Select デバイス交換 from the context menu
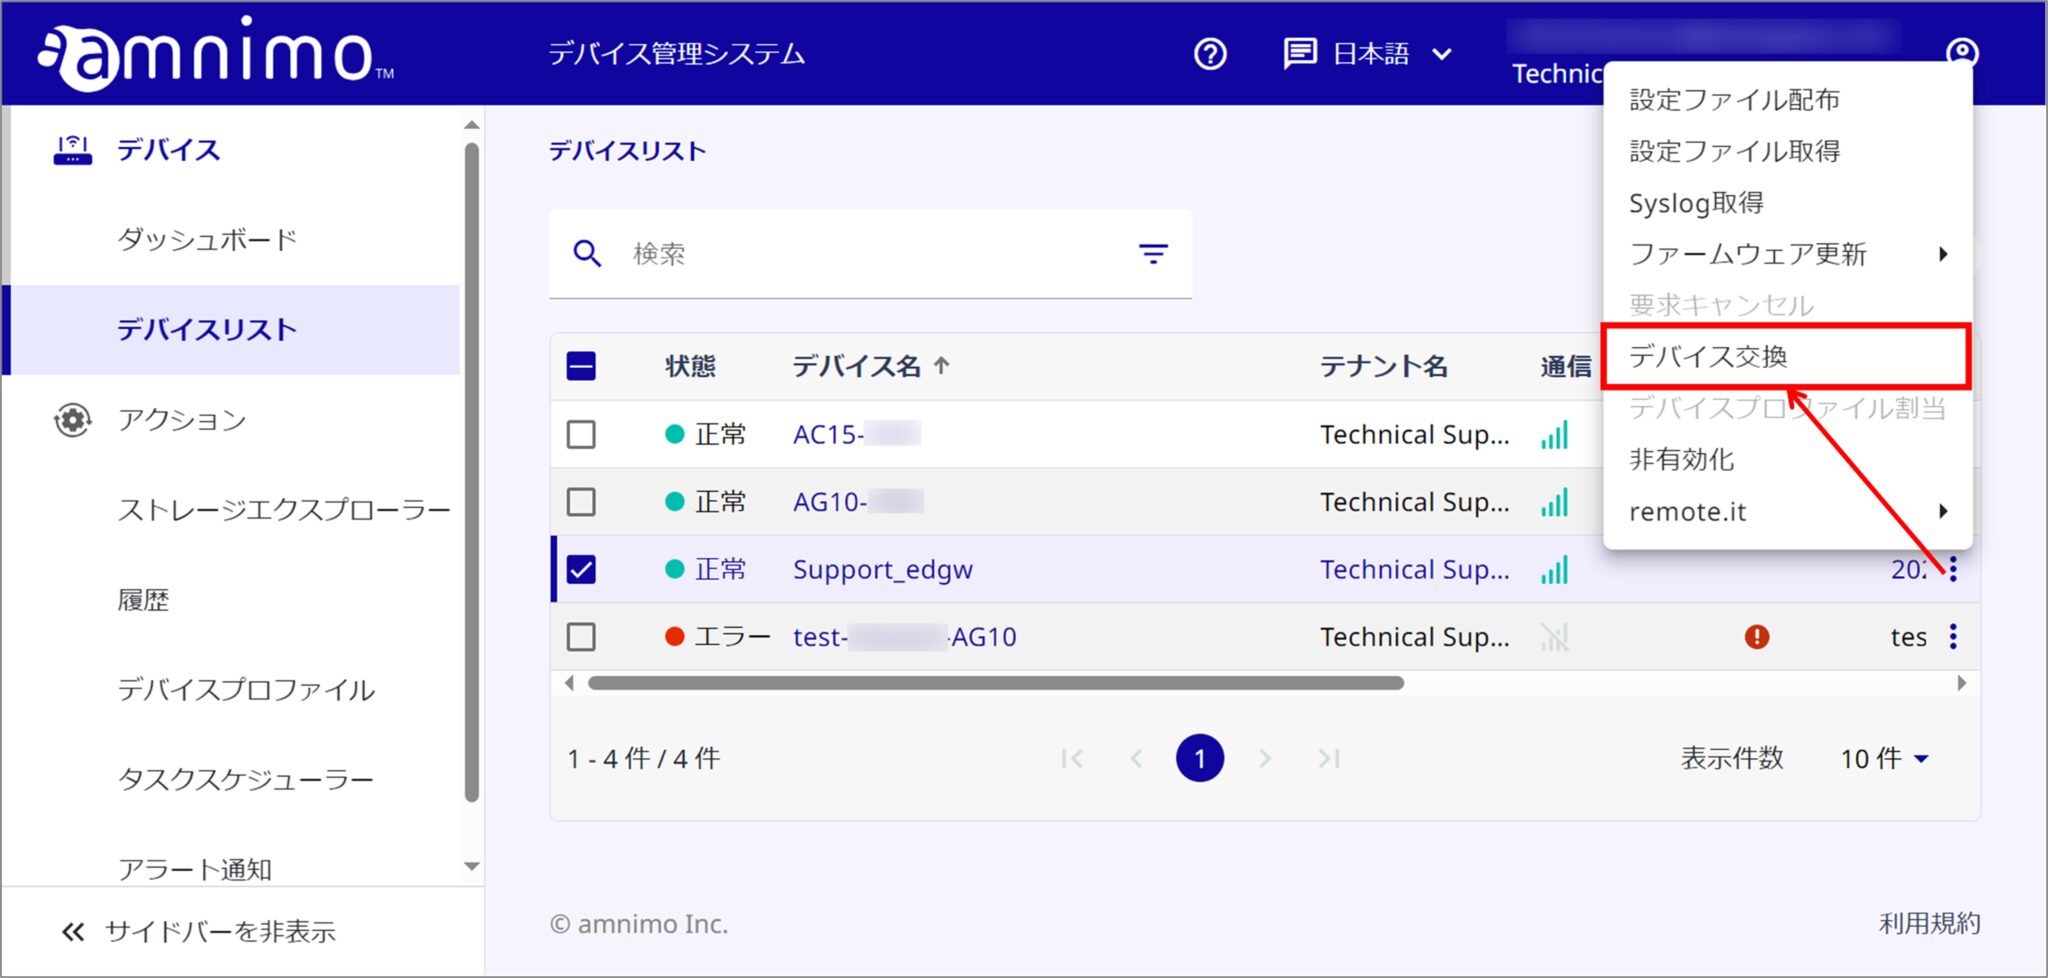Image resolution: width=2048 pixels, height=978 pixels. coord(1711,356)
